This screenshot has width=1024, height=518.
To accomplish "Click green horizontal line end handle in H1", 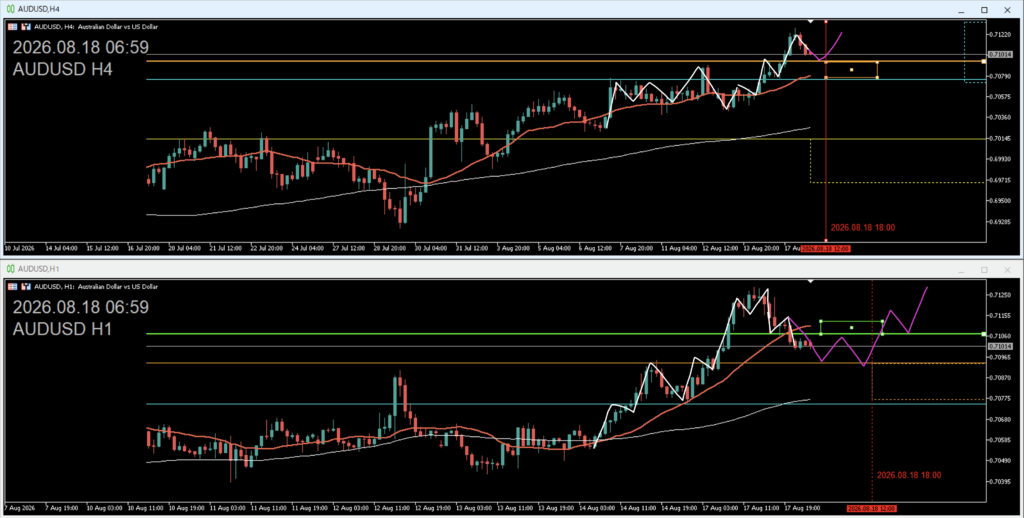I will (x=984, y=334).
